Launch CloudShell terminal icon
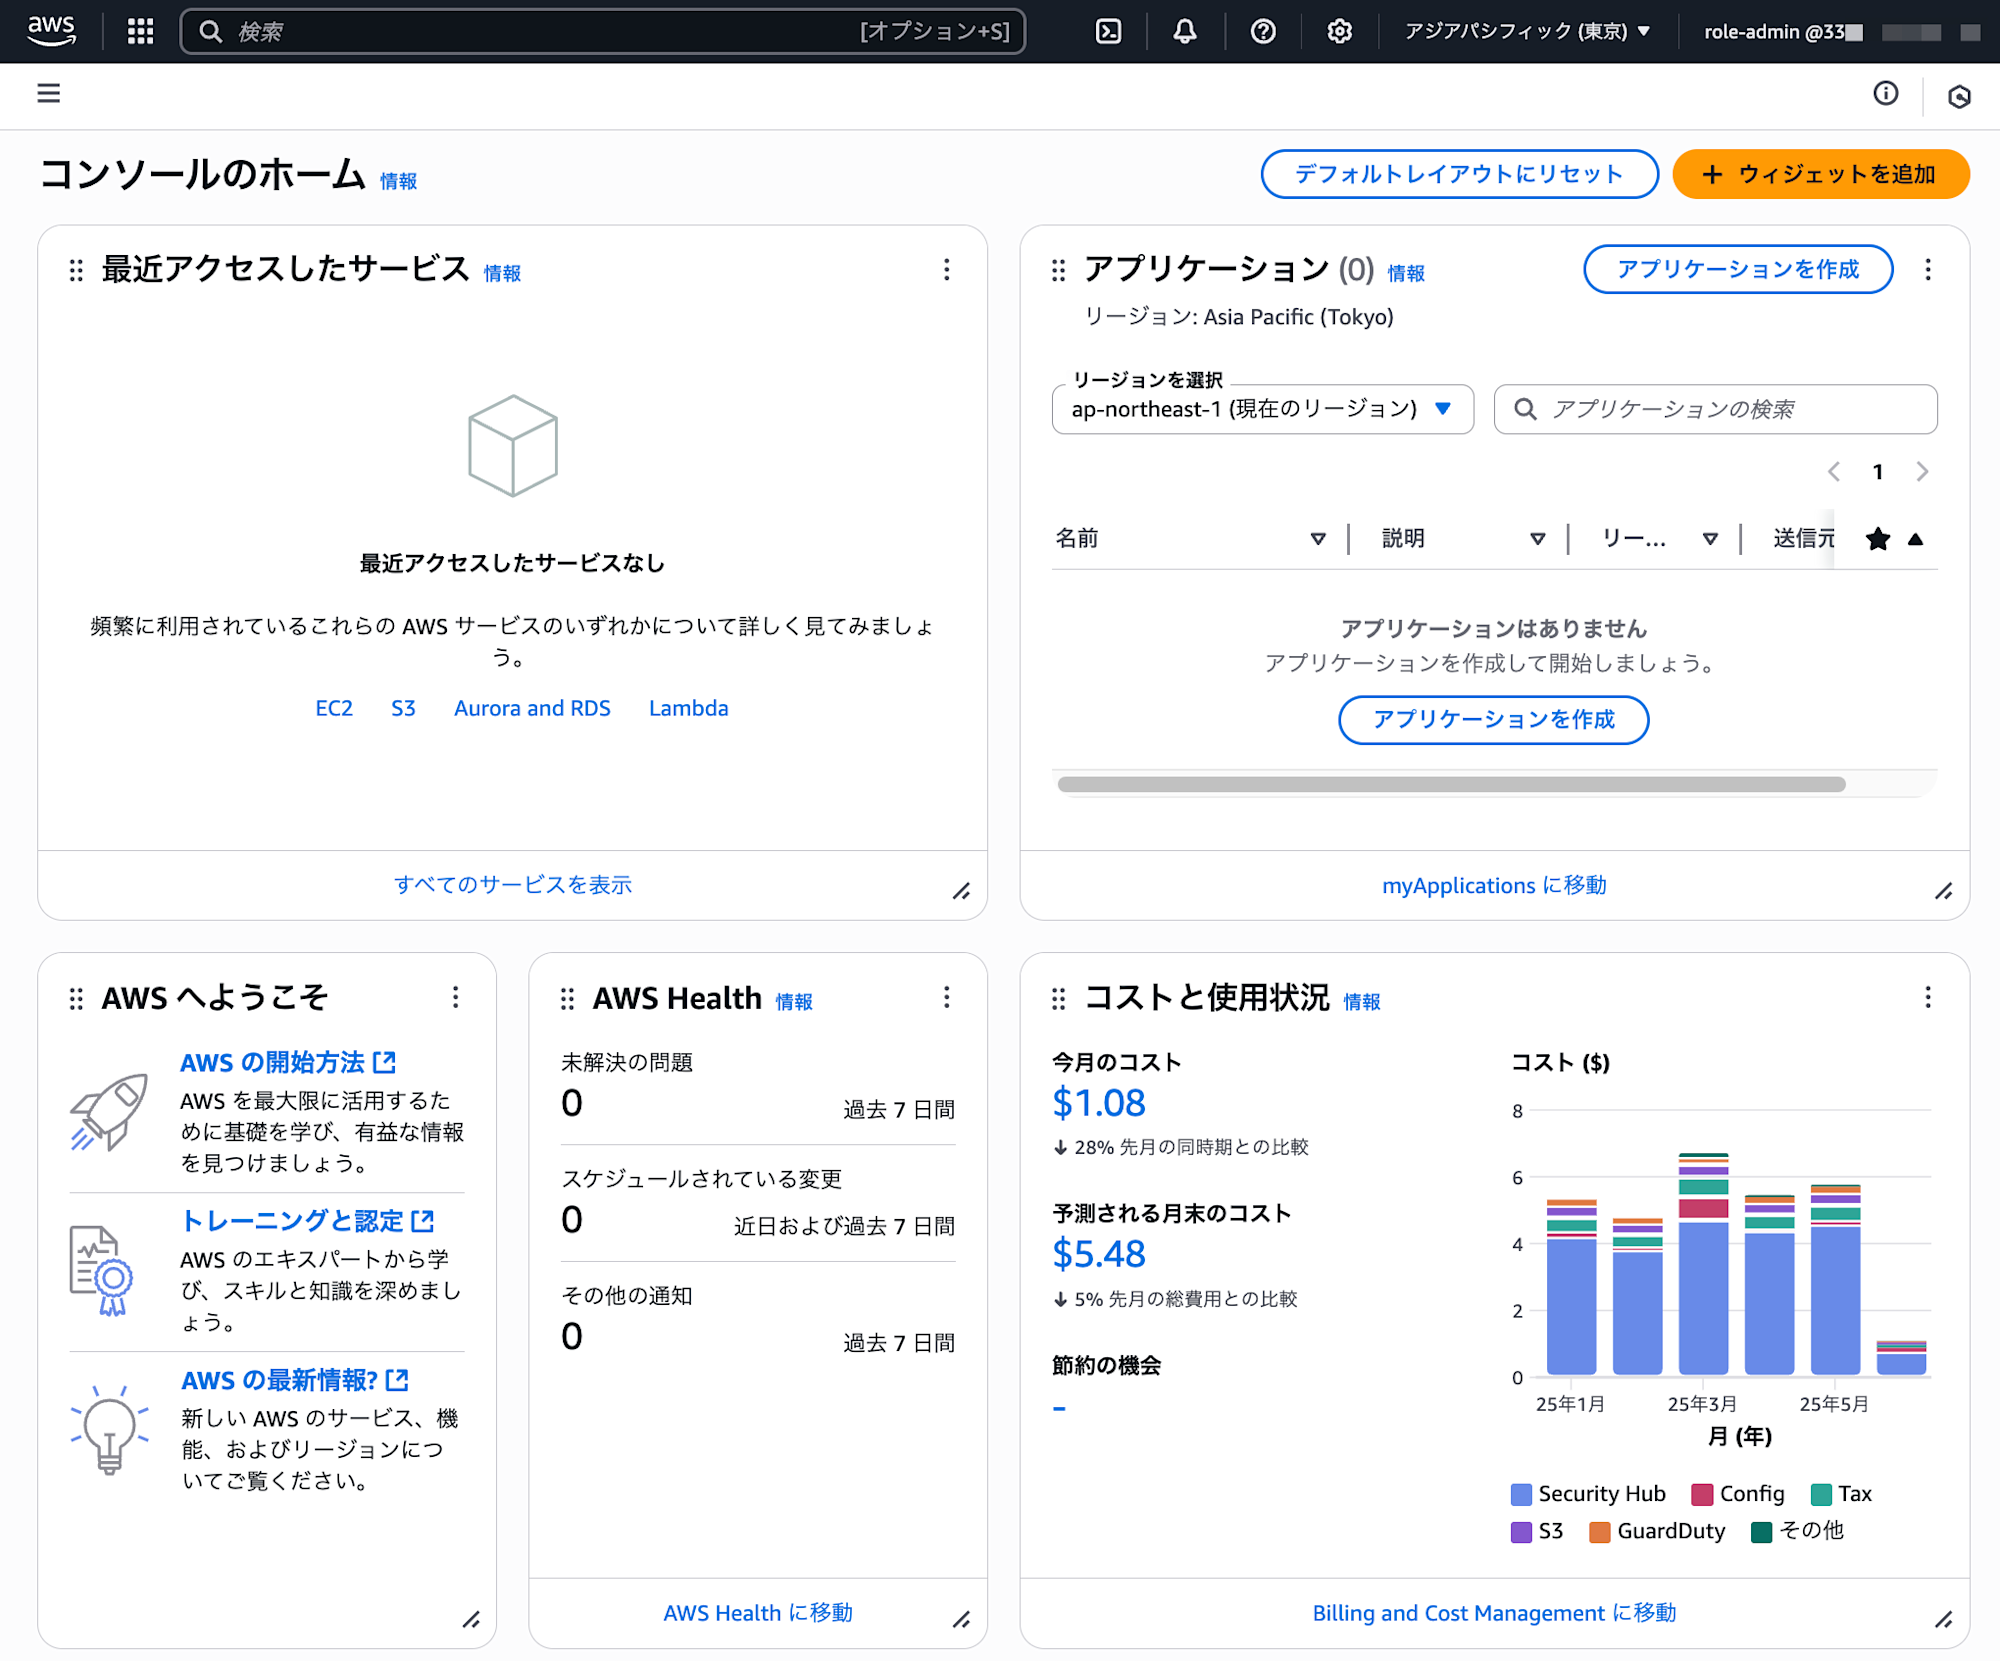The width and height of the screenshot is (2000, 1661). [1109, 31]
